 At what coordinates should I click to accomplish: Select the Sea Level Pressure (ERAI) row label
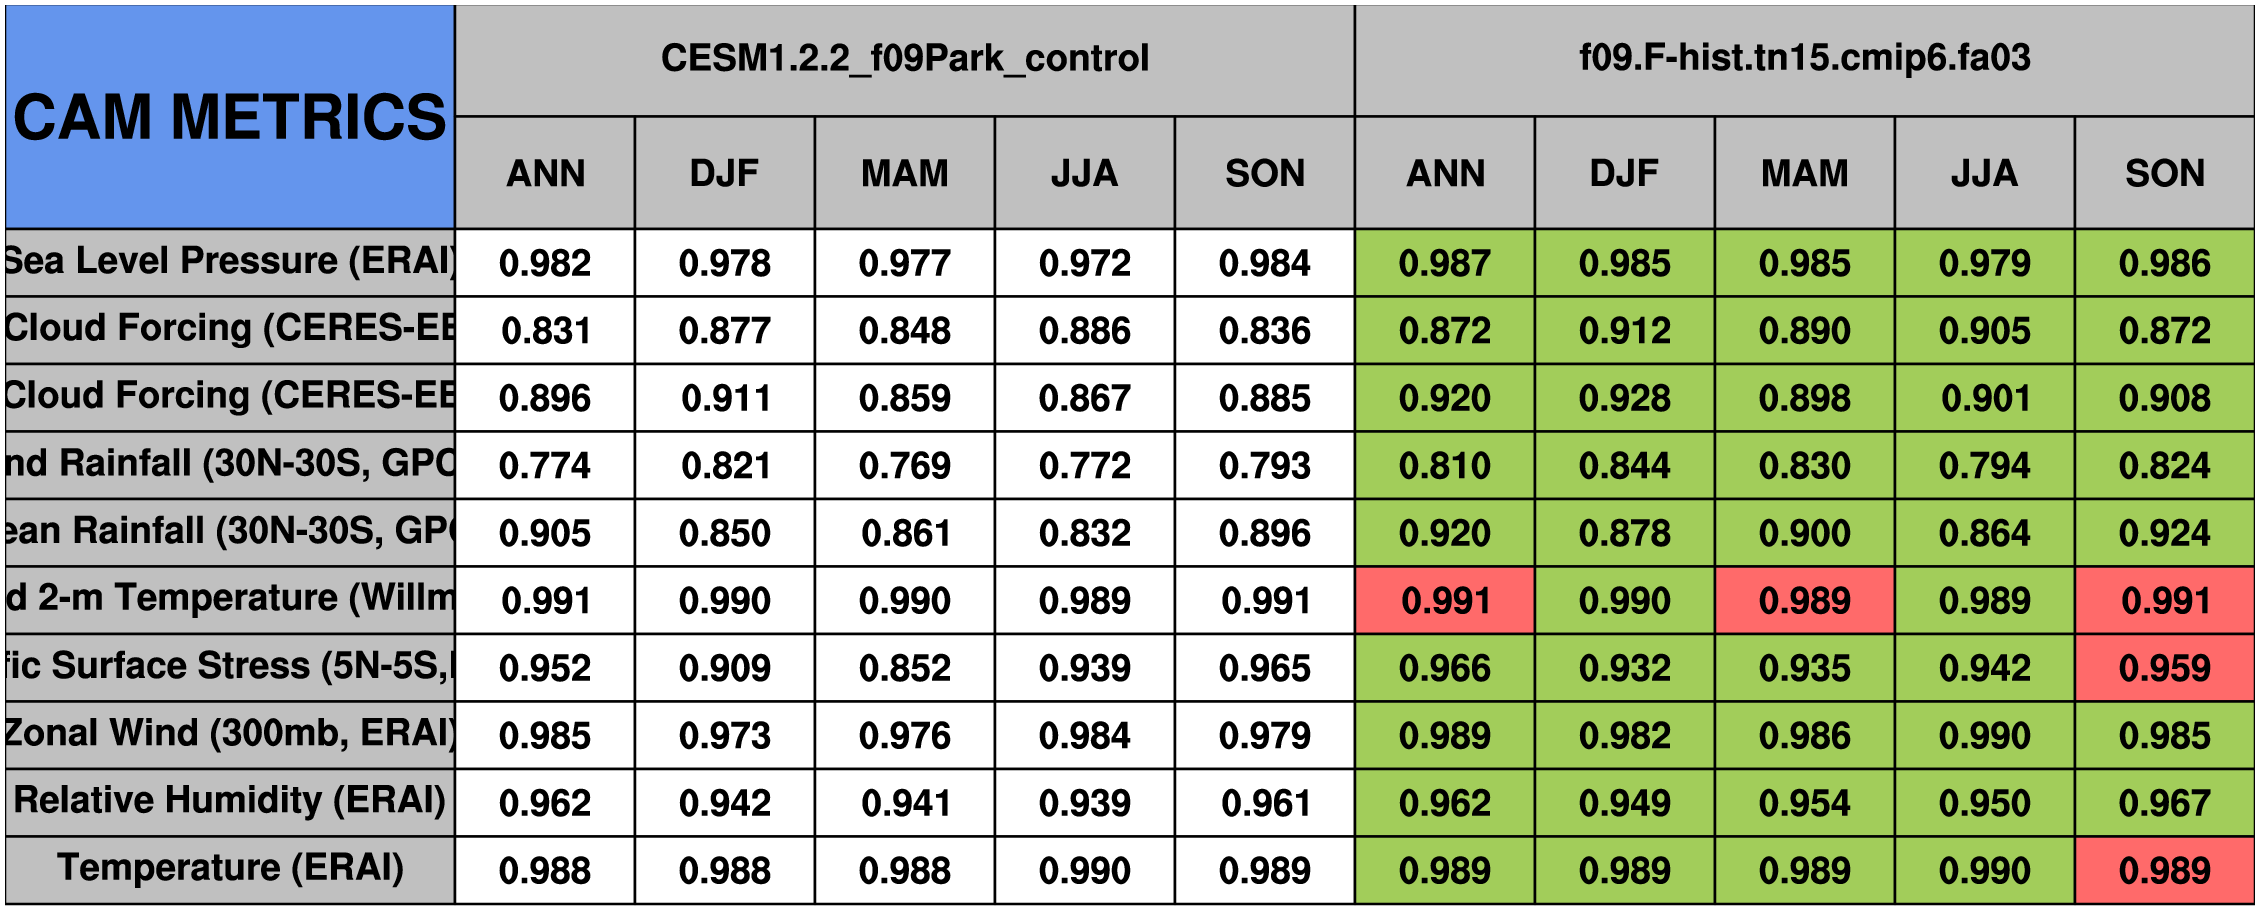[x=230, y=262]
